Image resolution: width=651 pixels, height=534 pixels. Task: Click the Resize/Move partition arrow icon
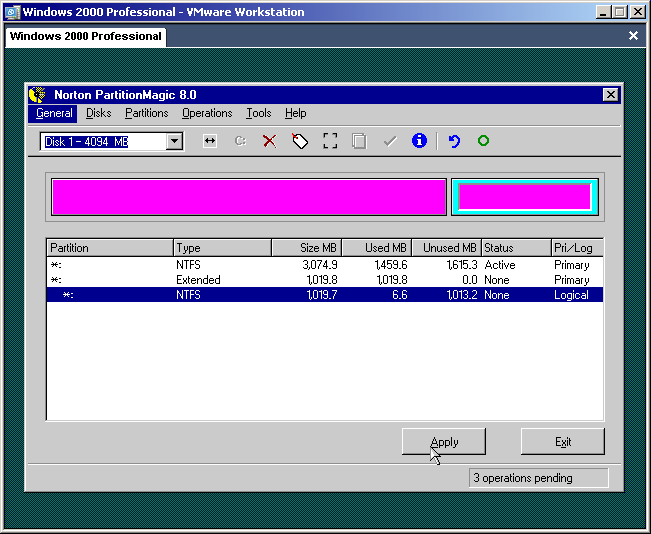tap(210, 141)
